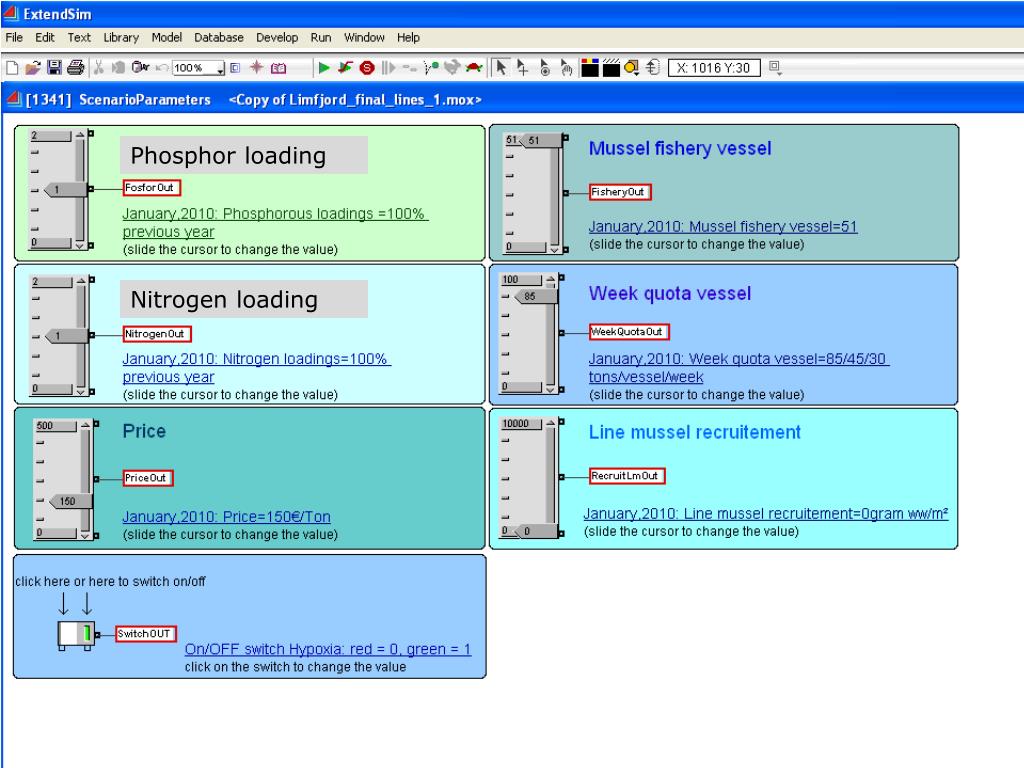1024x768 pixels.
Task: Click the Phosphor loading slider knob at 1
Action: [64, 189]
